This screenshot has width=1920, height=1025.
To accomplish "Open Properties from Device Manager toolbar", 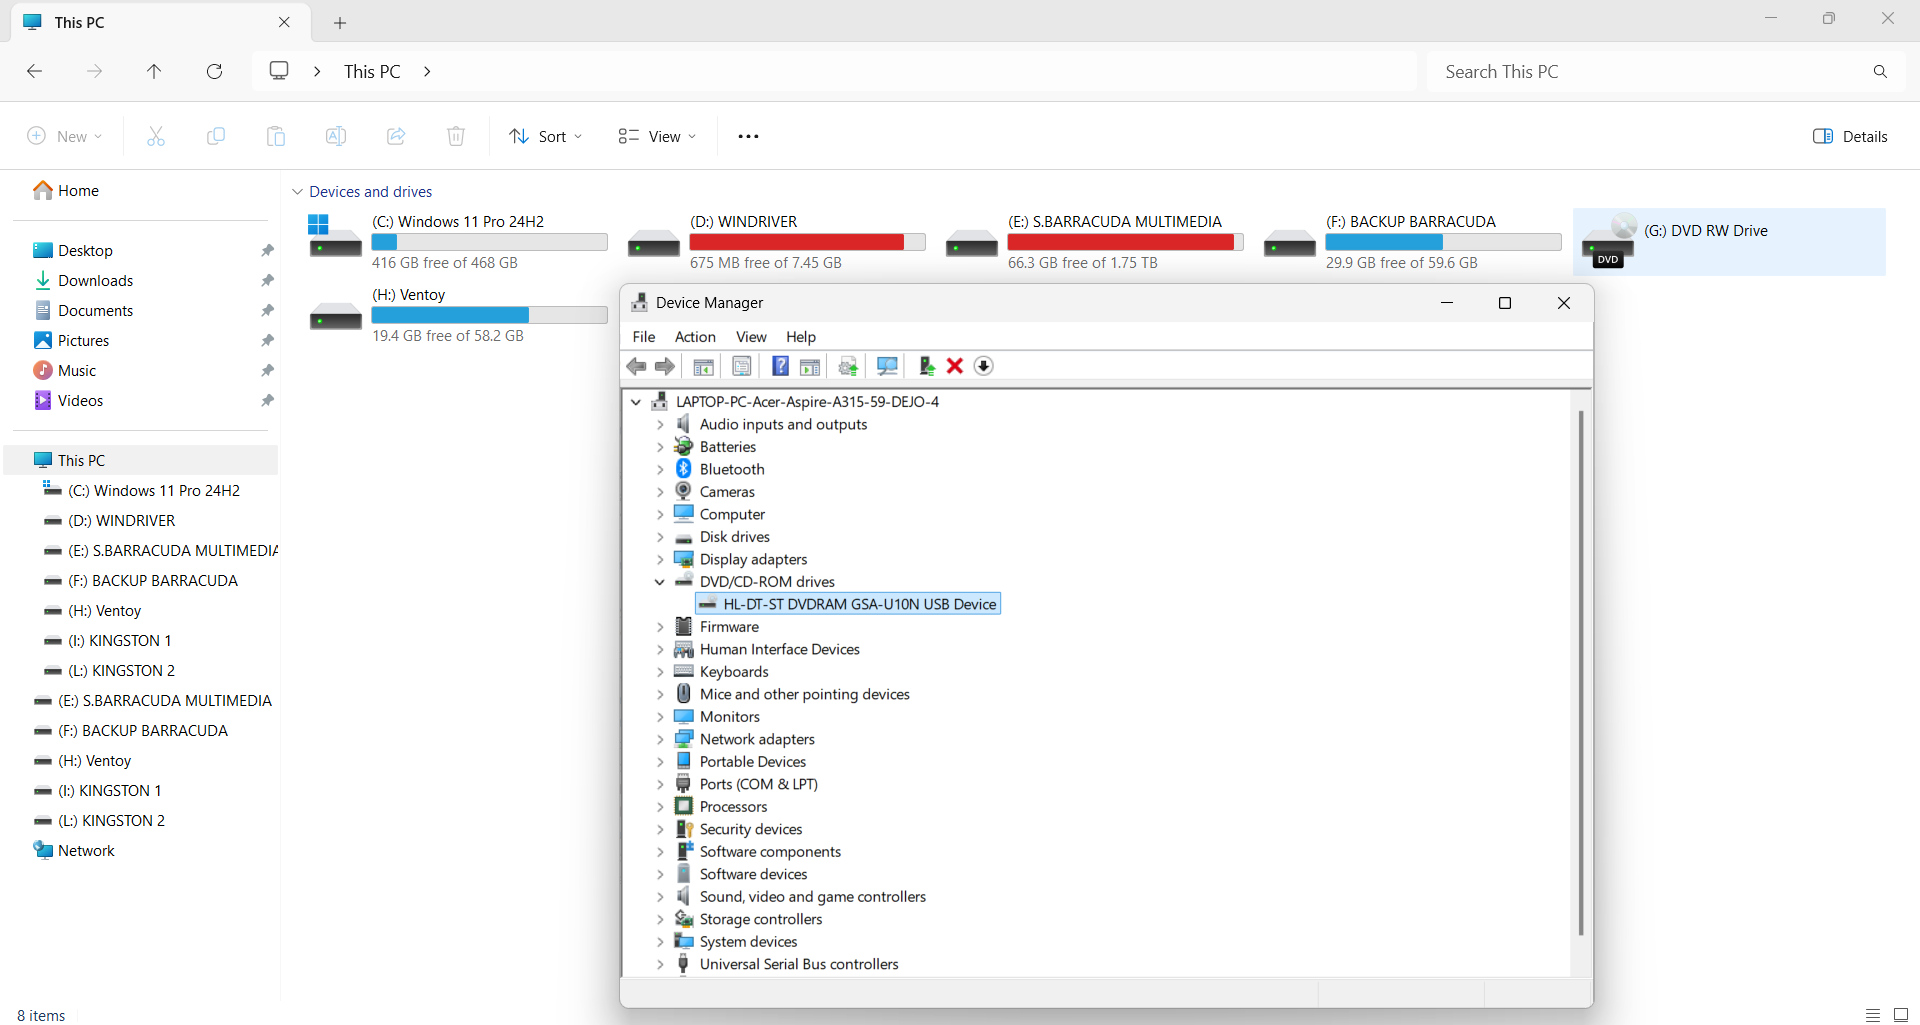I will (742, 366).
